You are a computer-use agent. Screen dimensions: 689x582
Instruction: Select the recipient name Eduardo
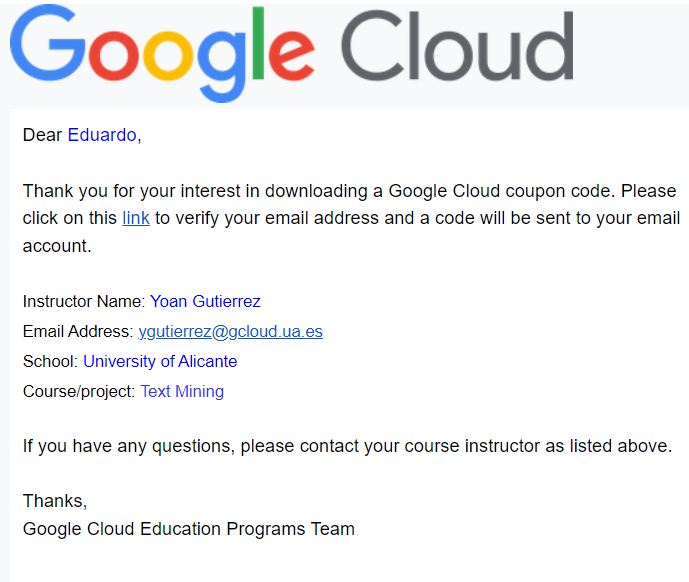tap(102, 135)
